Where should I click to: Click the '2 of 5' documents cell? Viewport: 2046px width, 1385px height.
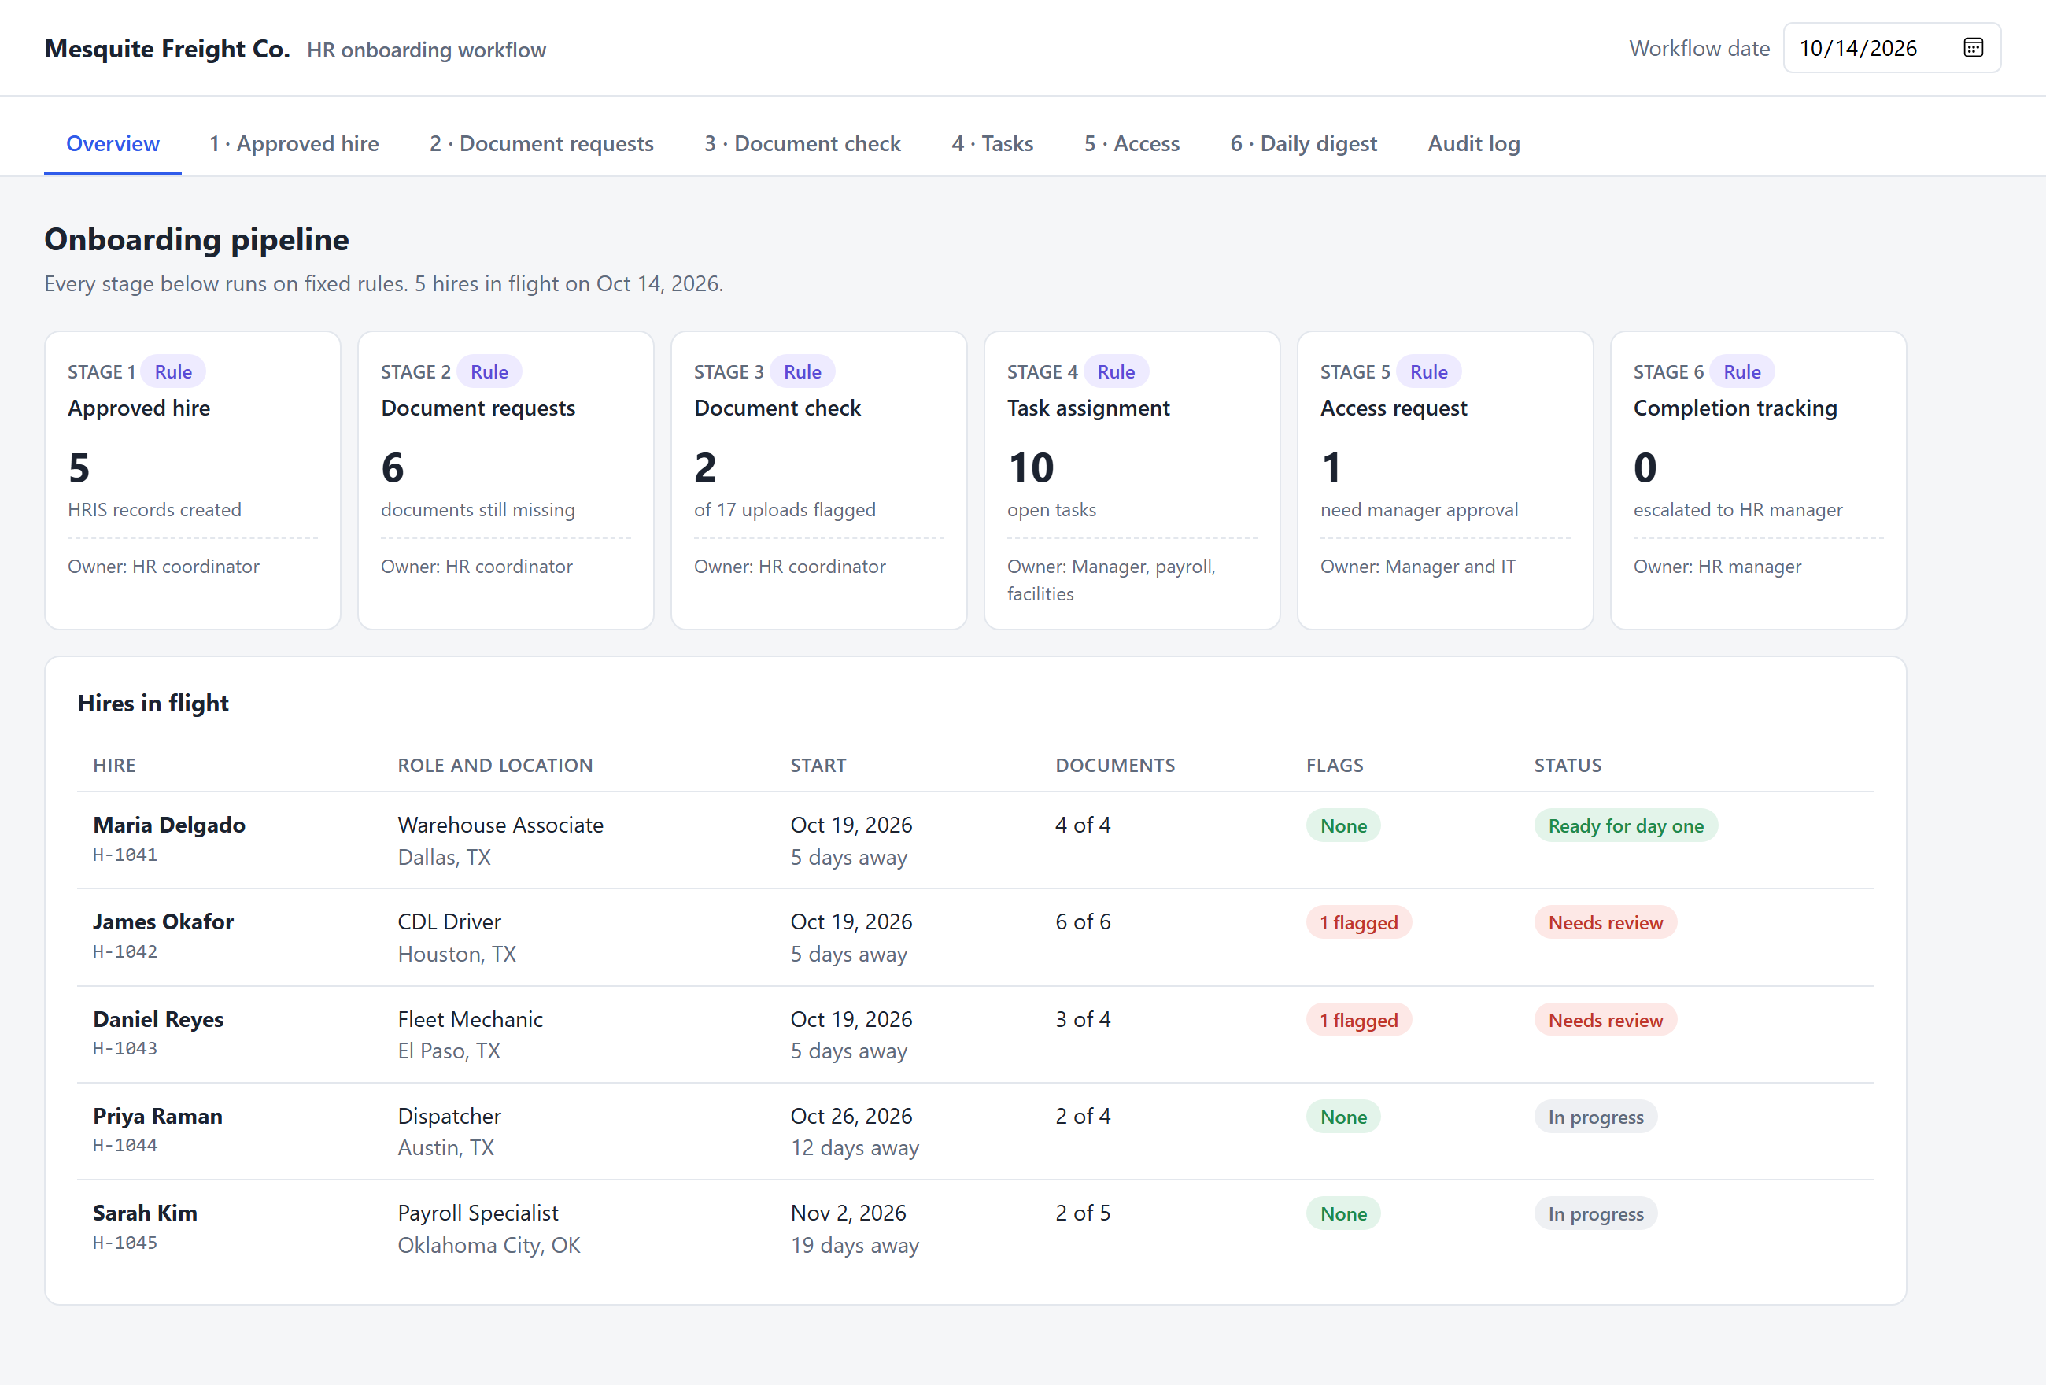point(1083,1213)
